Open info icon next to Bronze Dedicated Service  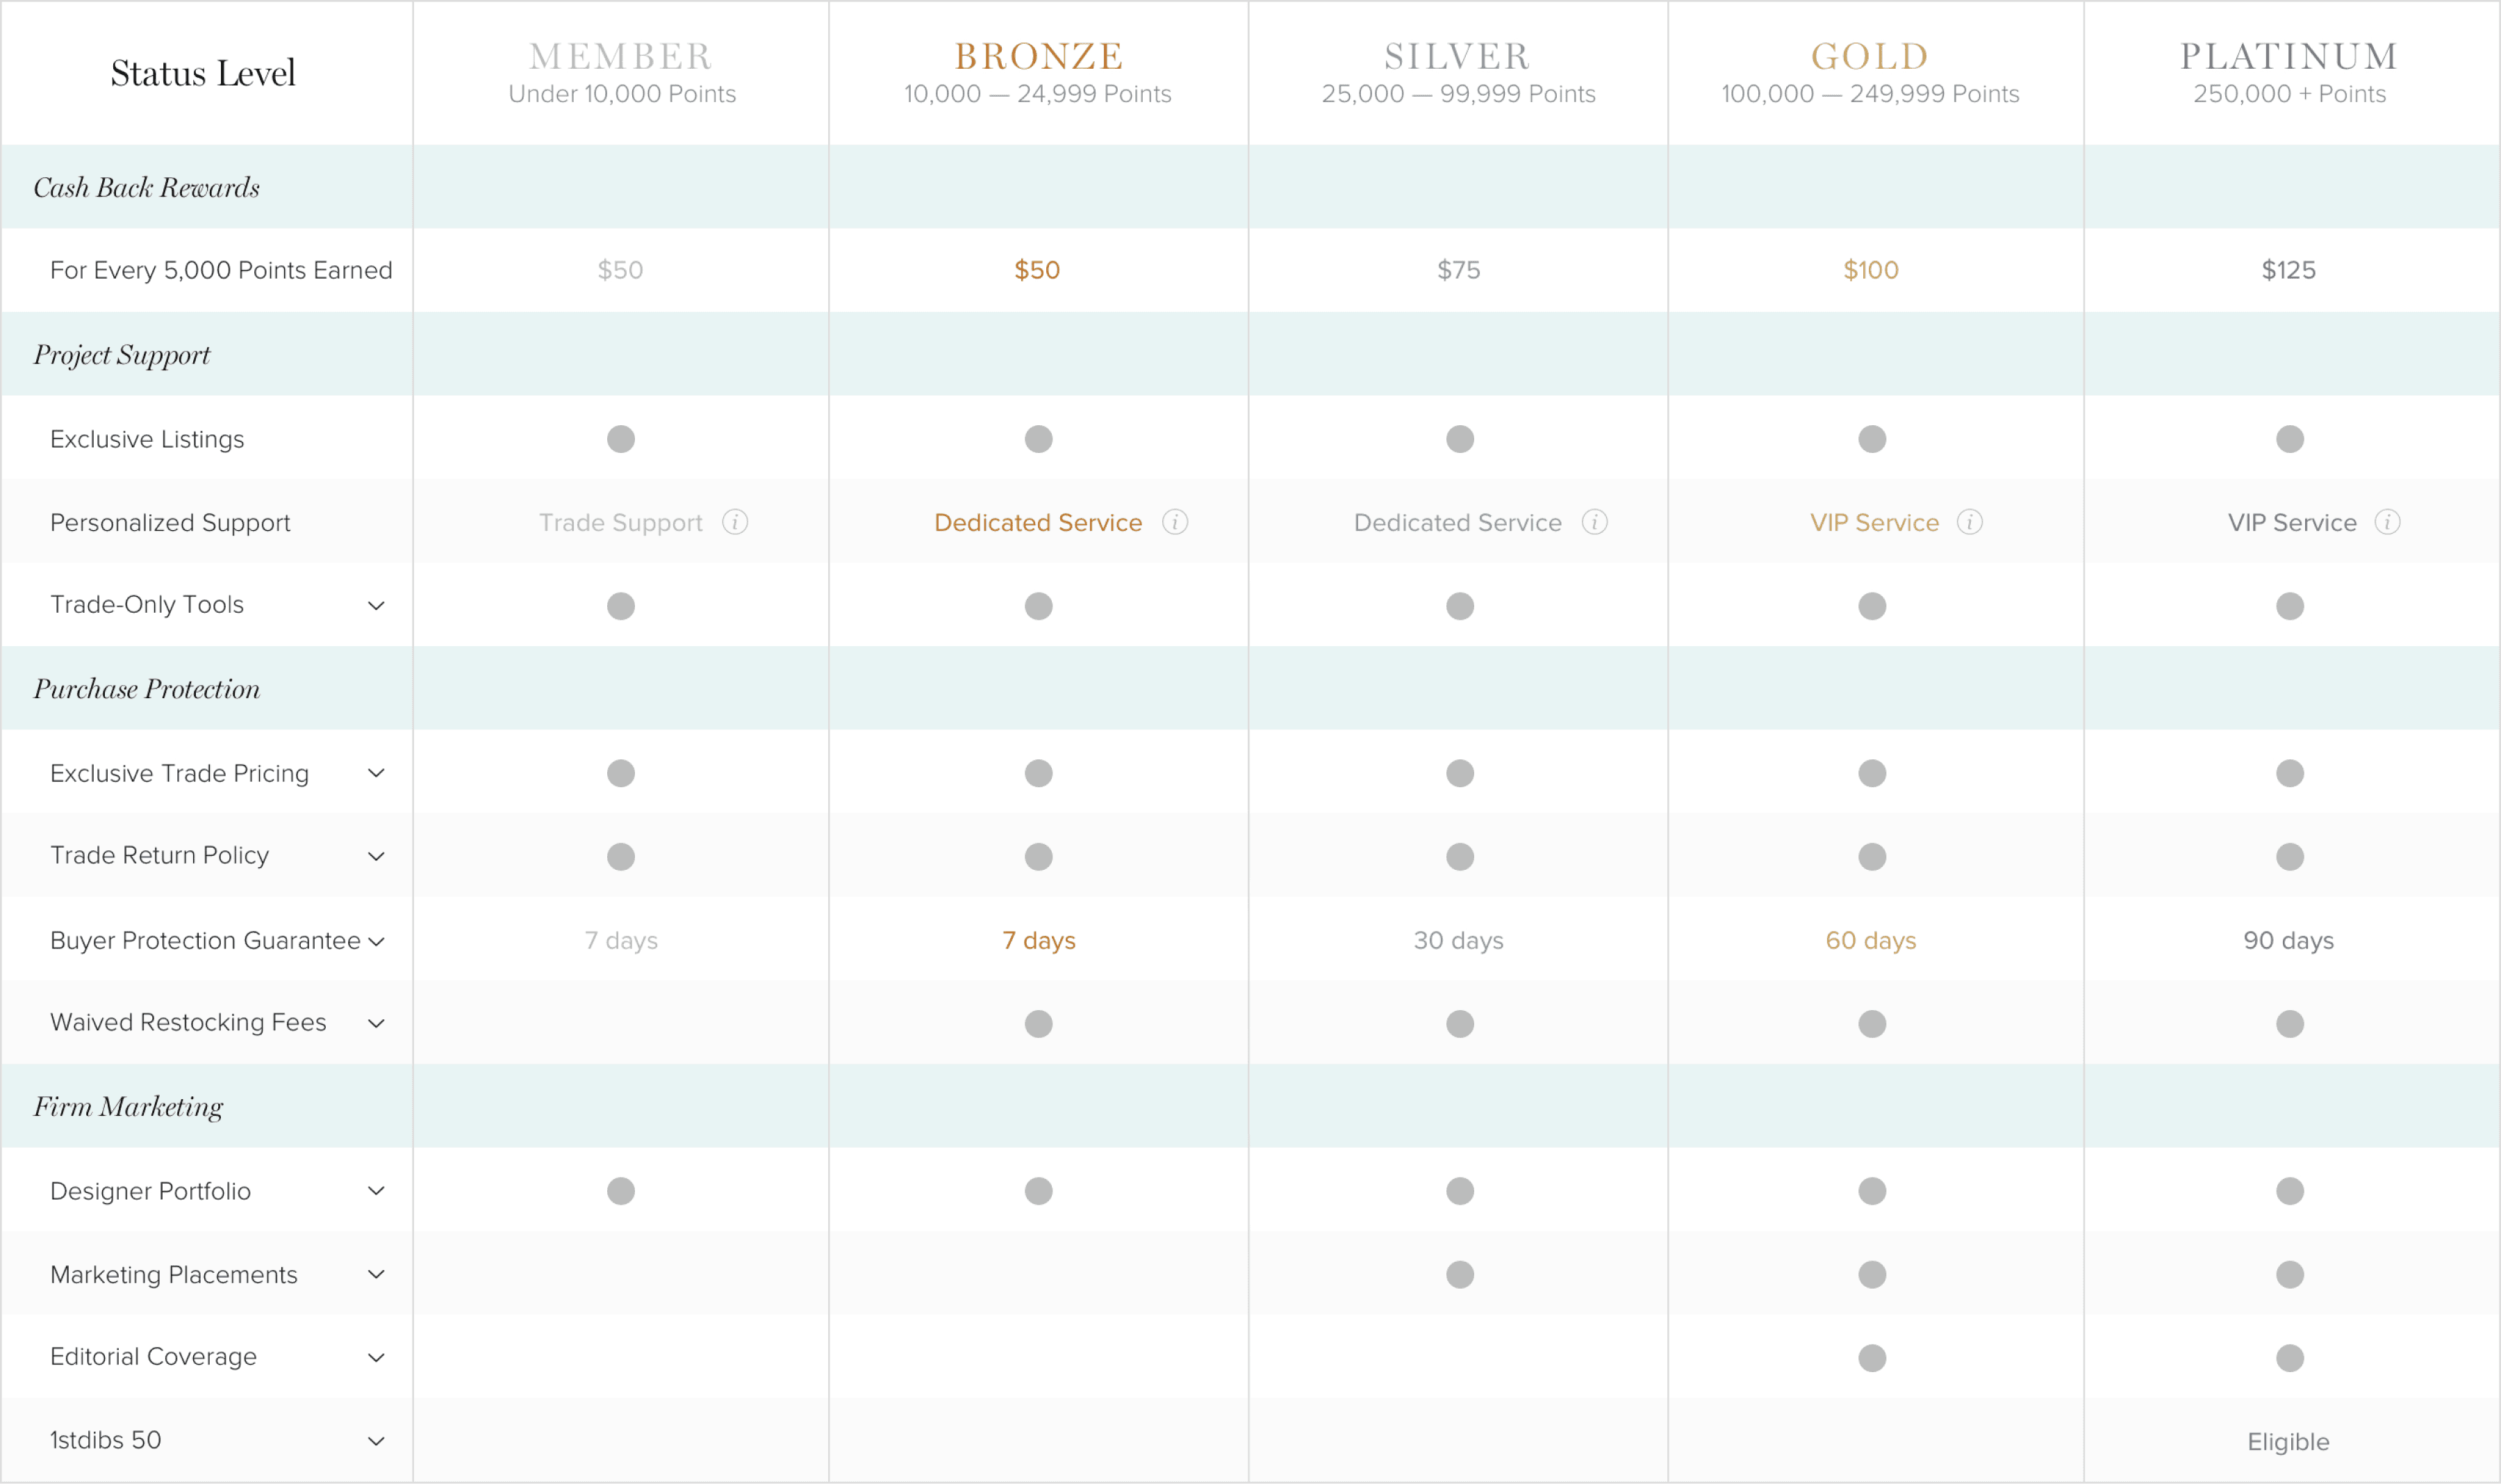pos(1175,522)
